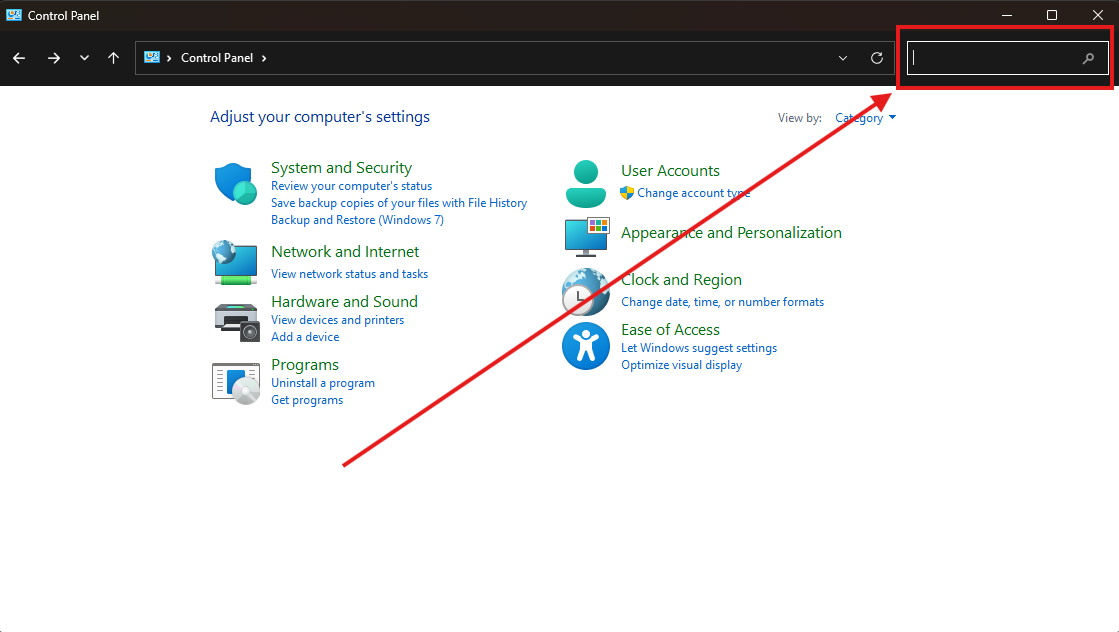
Task: Open Backup and Restore (Windows 7)
Action: point(358,220)
